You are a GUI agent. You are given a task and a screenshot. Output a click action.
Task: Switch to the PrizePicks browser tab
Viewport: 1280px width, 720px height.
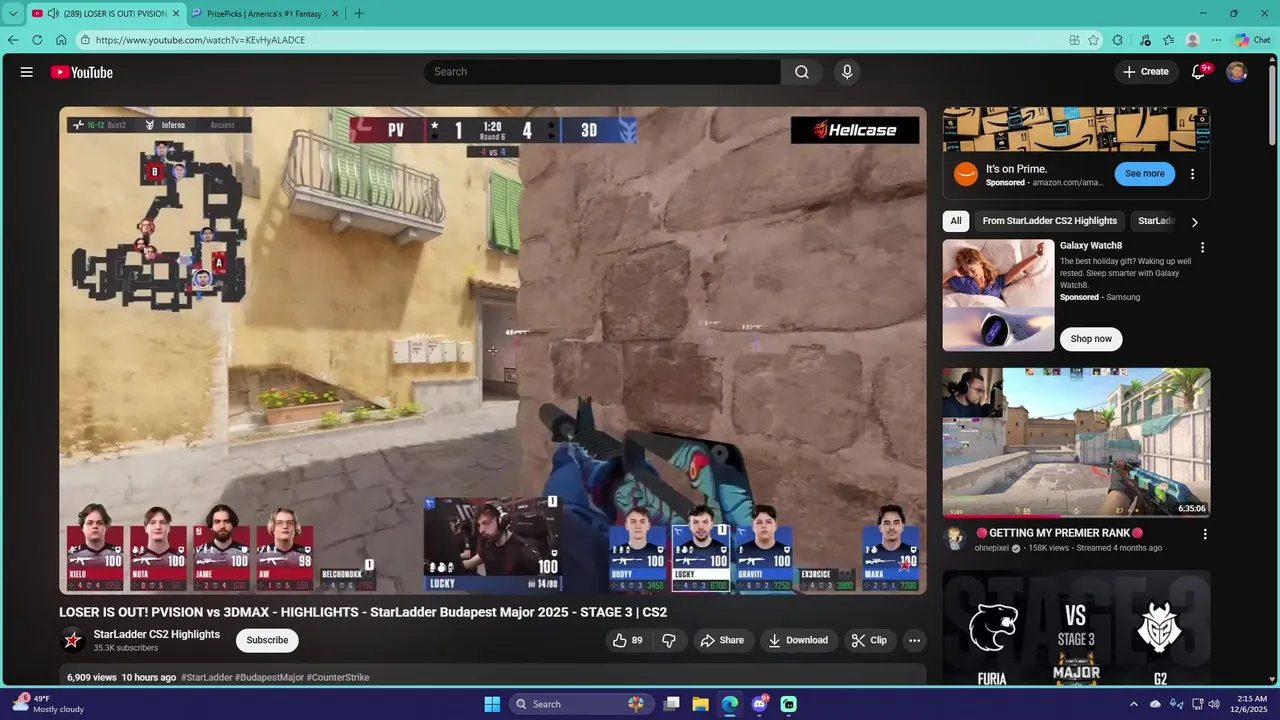coord(267,13)
